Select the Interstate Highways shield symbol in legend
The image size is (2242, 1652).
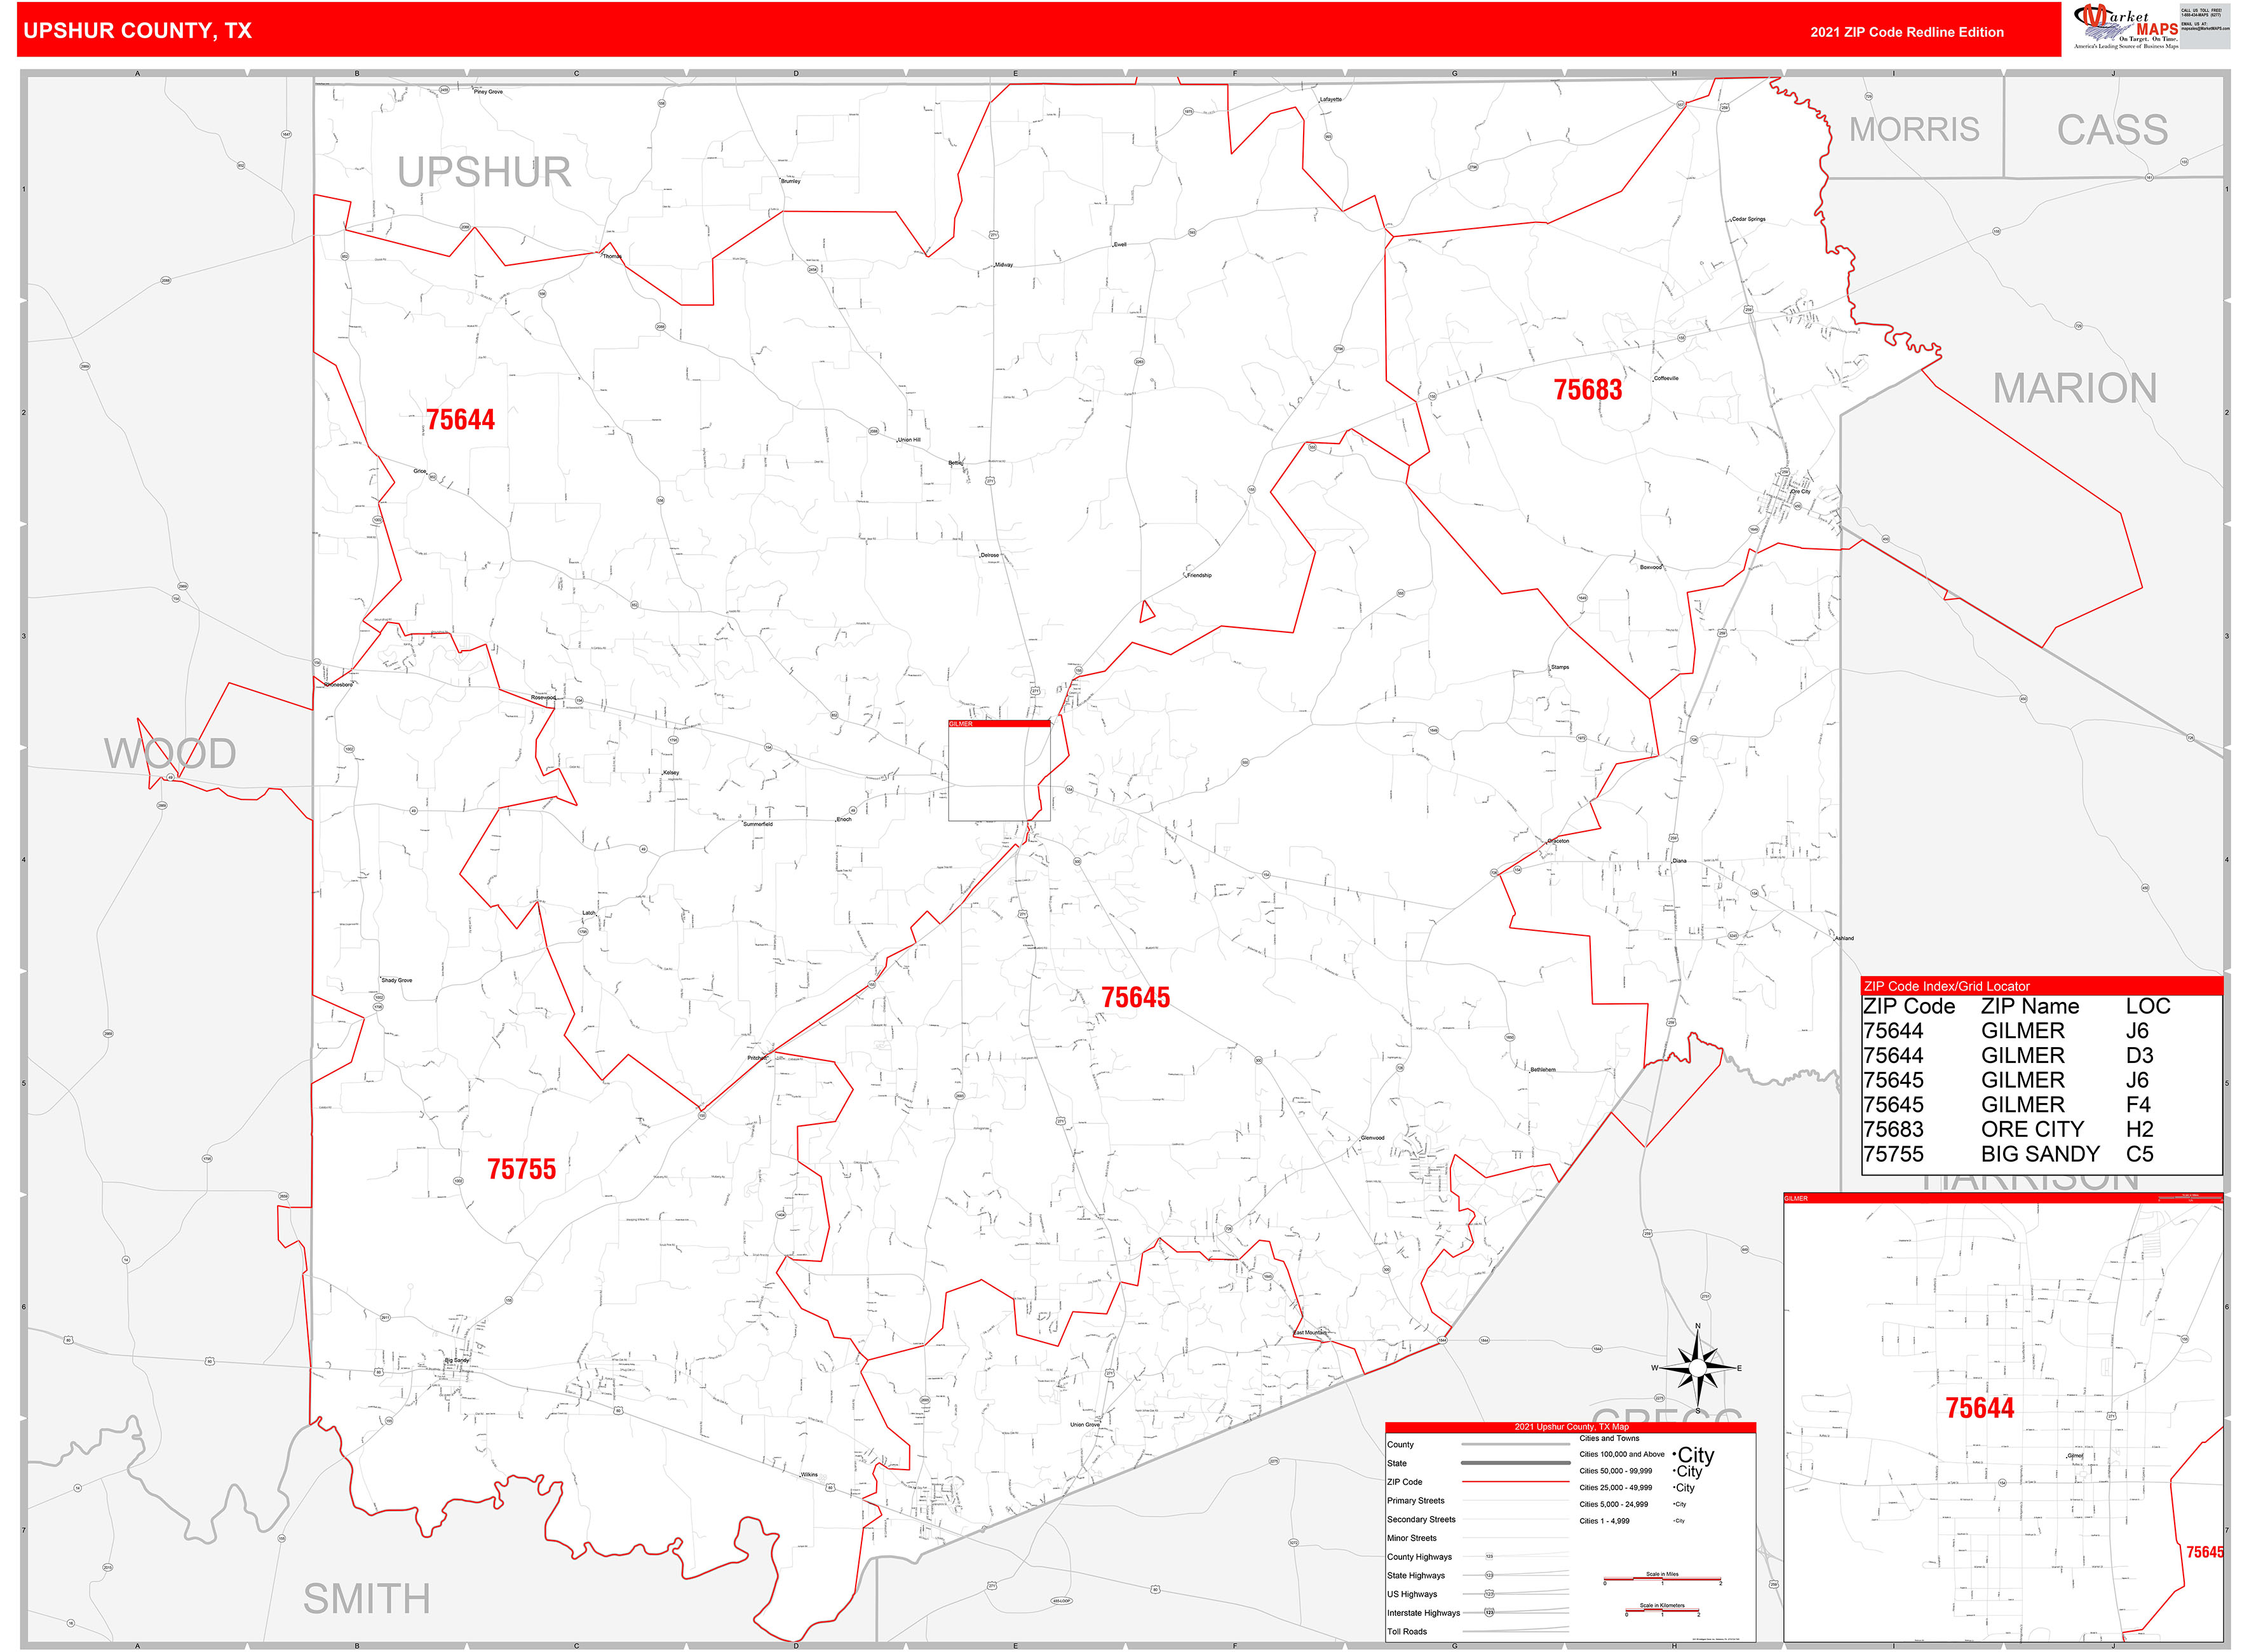(1489, 1613)
